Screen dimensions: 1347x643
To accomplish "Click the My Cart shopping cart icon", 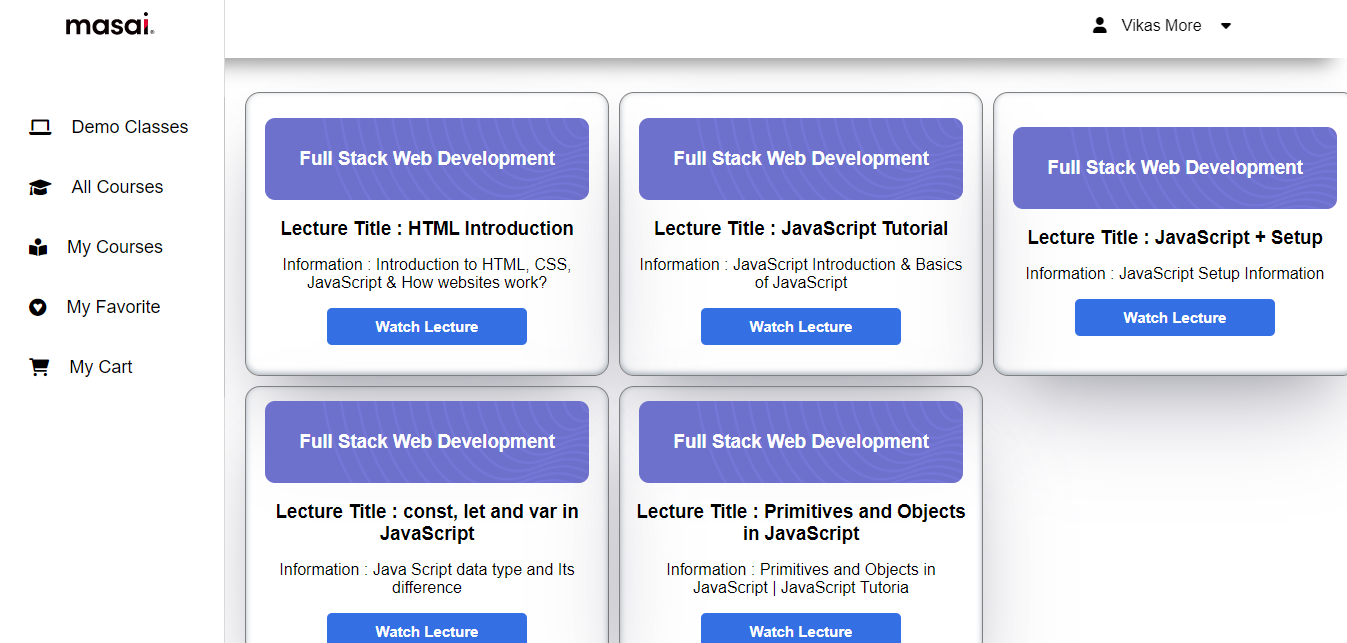I will click(x=39, y=367).
